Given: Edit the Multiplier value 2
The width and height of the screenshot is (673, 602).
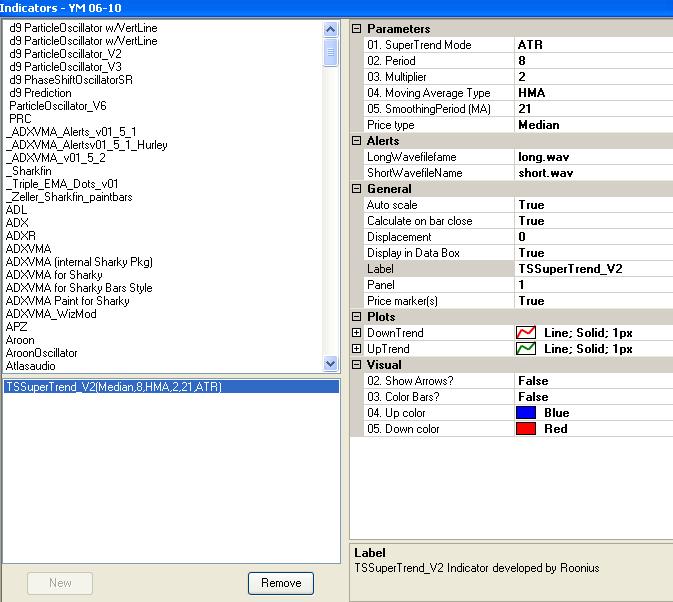Looking at the screenshot, I should coord(594,77).
